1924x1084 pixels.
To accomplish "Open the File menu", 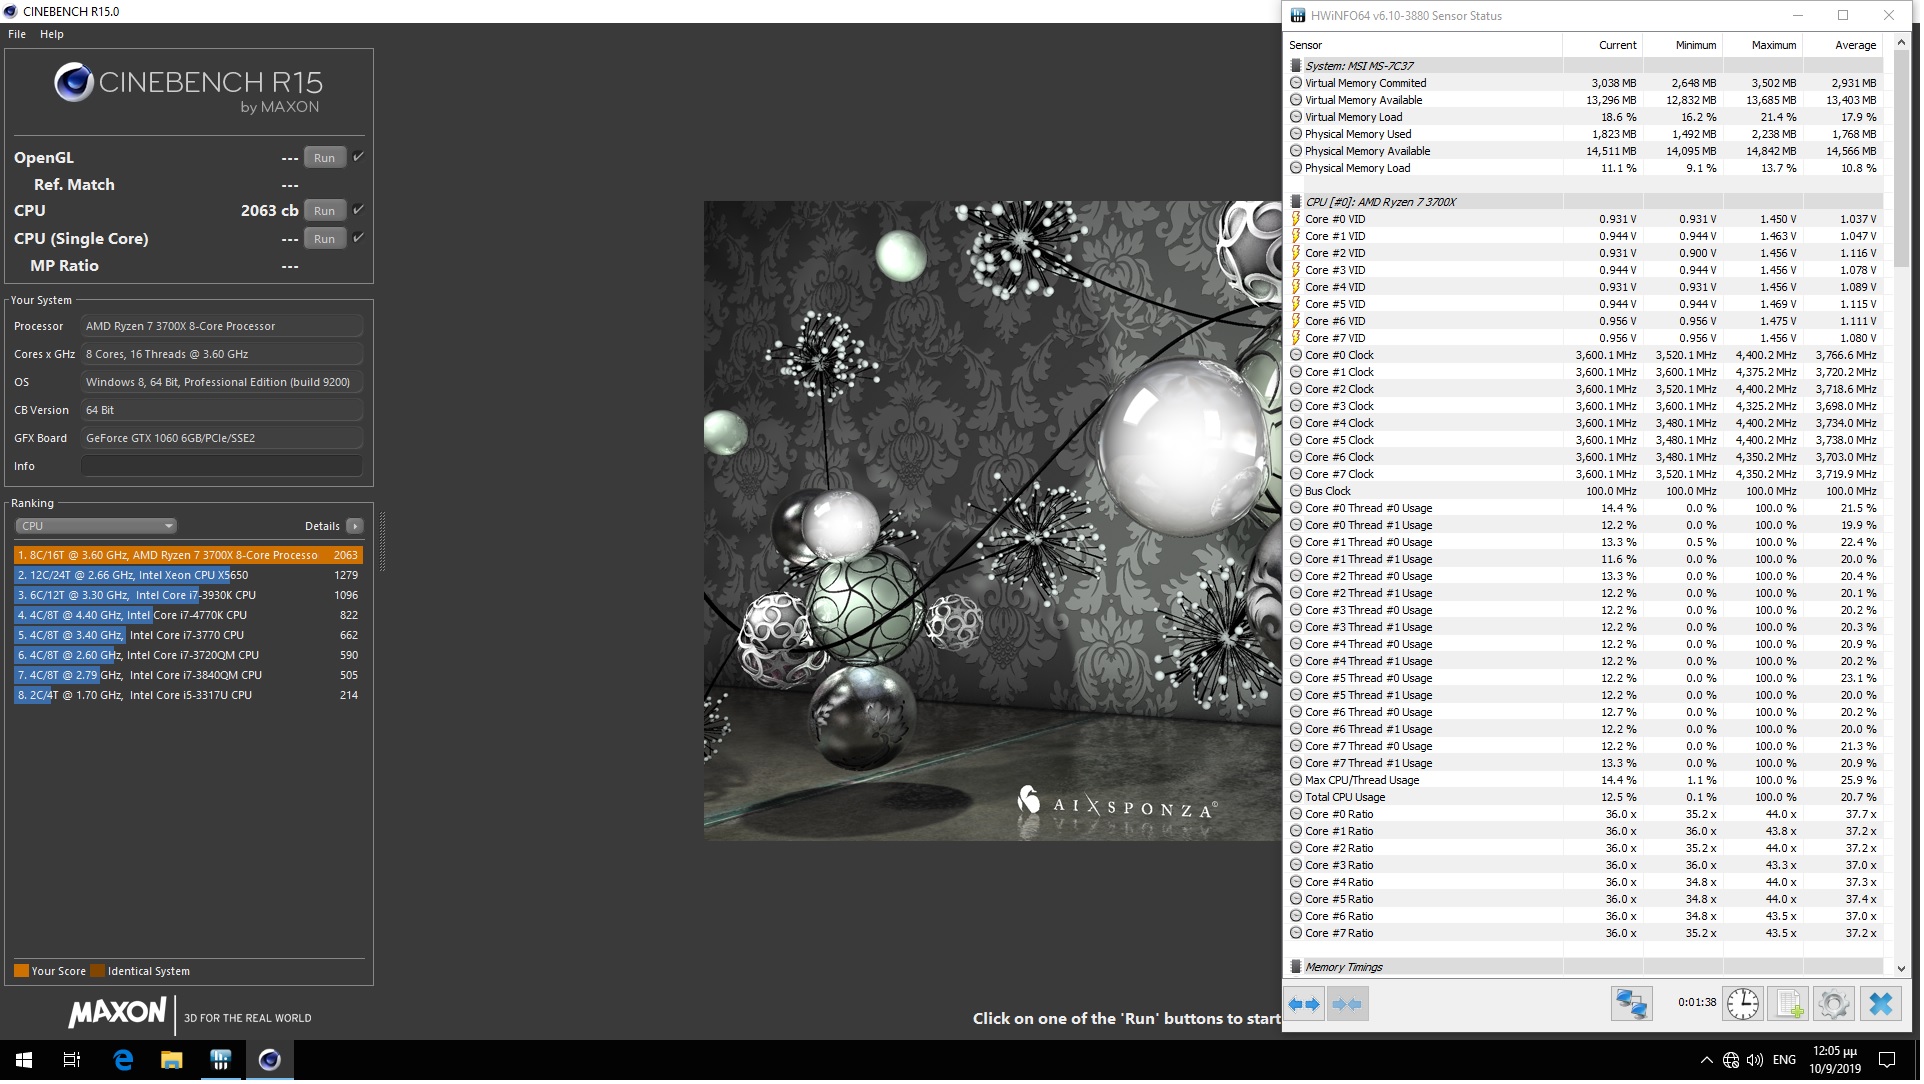I will (17, 34).
